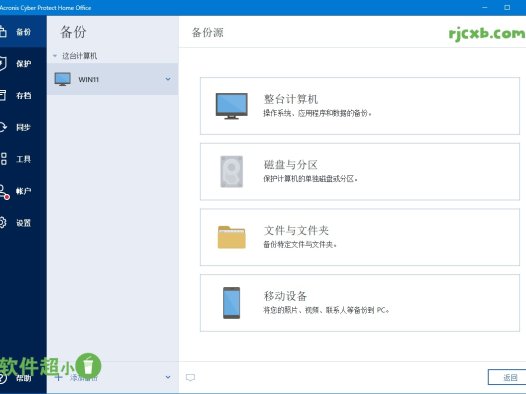Image resolution: width=526 pixels, height=394 pixels.
Task: Click the hard disk drive icon
Action: coord(231,171)
